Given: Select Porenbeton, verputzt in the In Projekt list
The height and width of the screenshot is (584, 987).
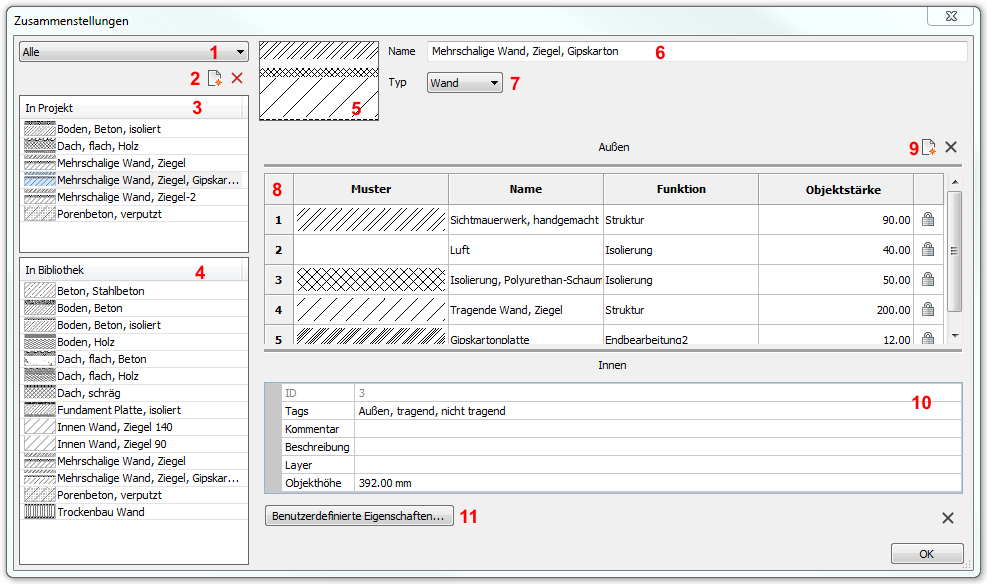Looking at the screenshot, I should click(x=134, y=214).
